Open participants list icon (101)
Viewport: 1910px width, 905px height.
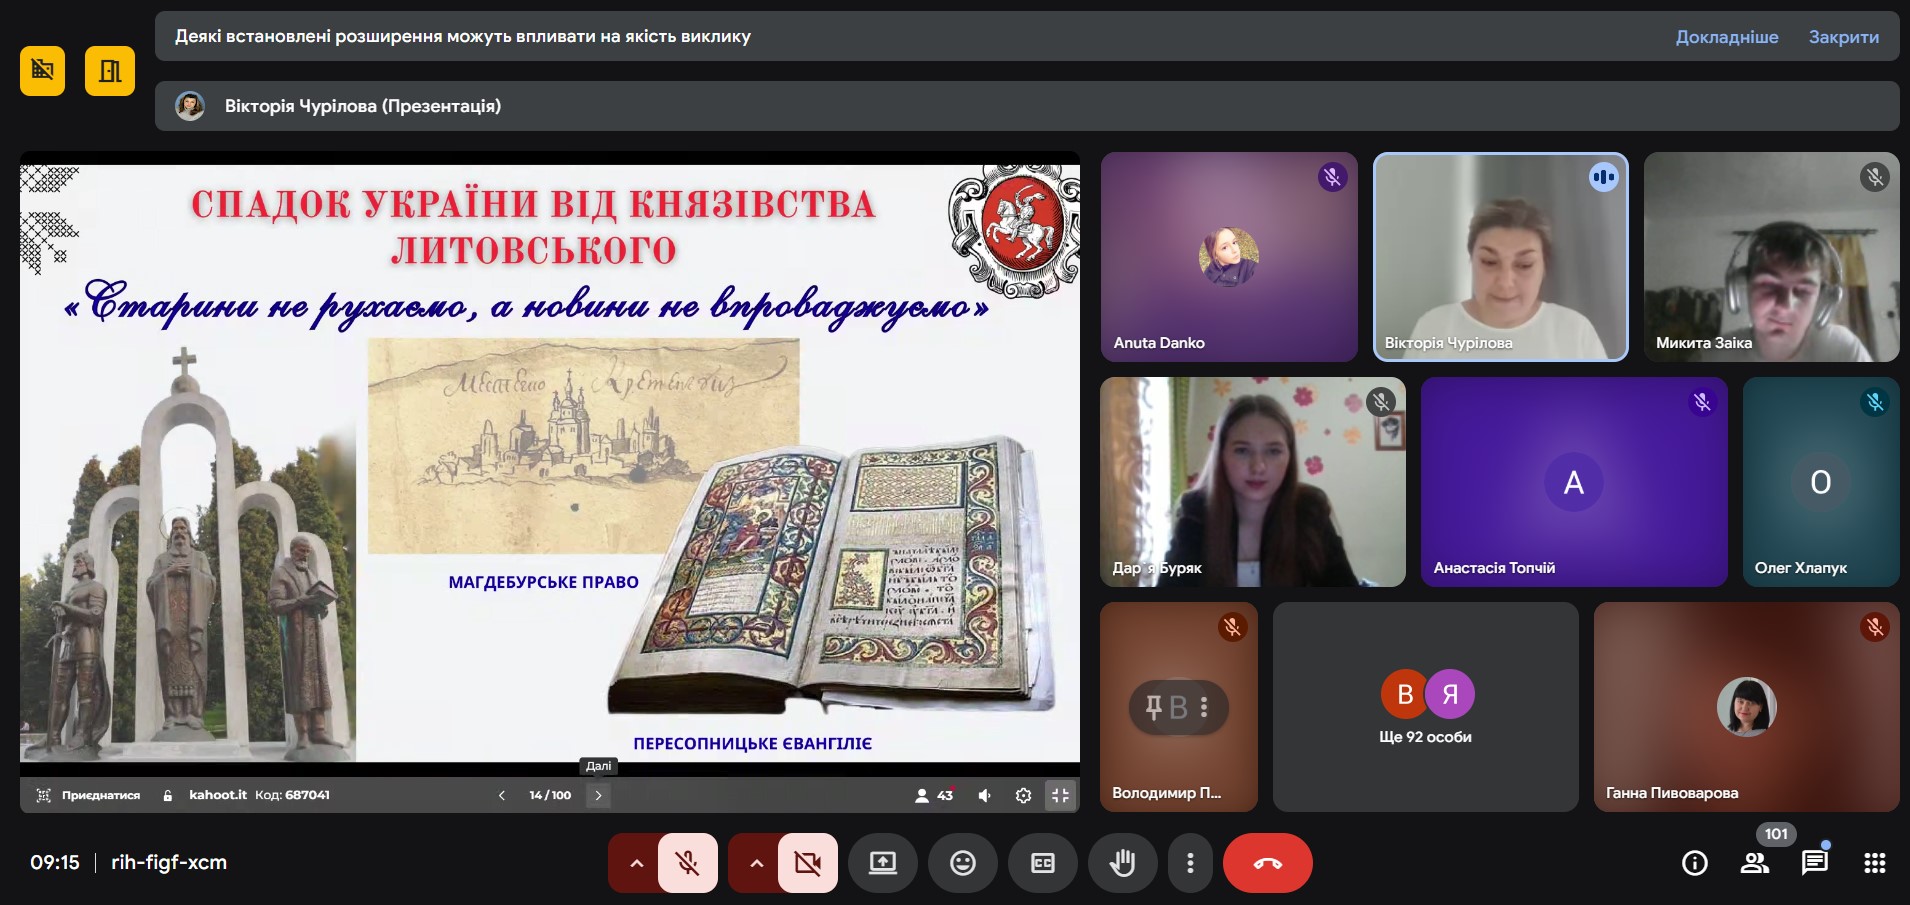click(x=1755, y=863)
